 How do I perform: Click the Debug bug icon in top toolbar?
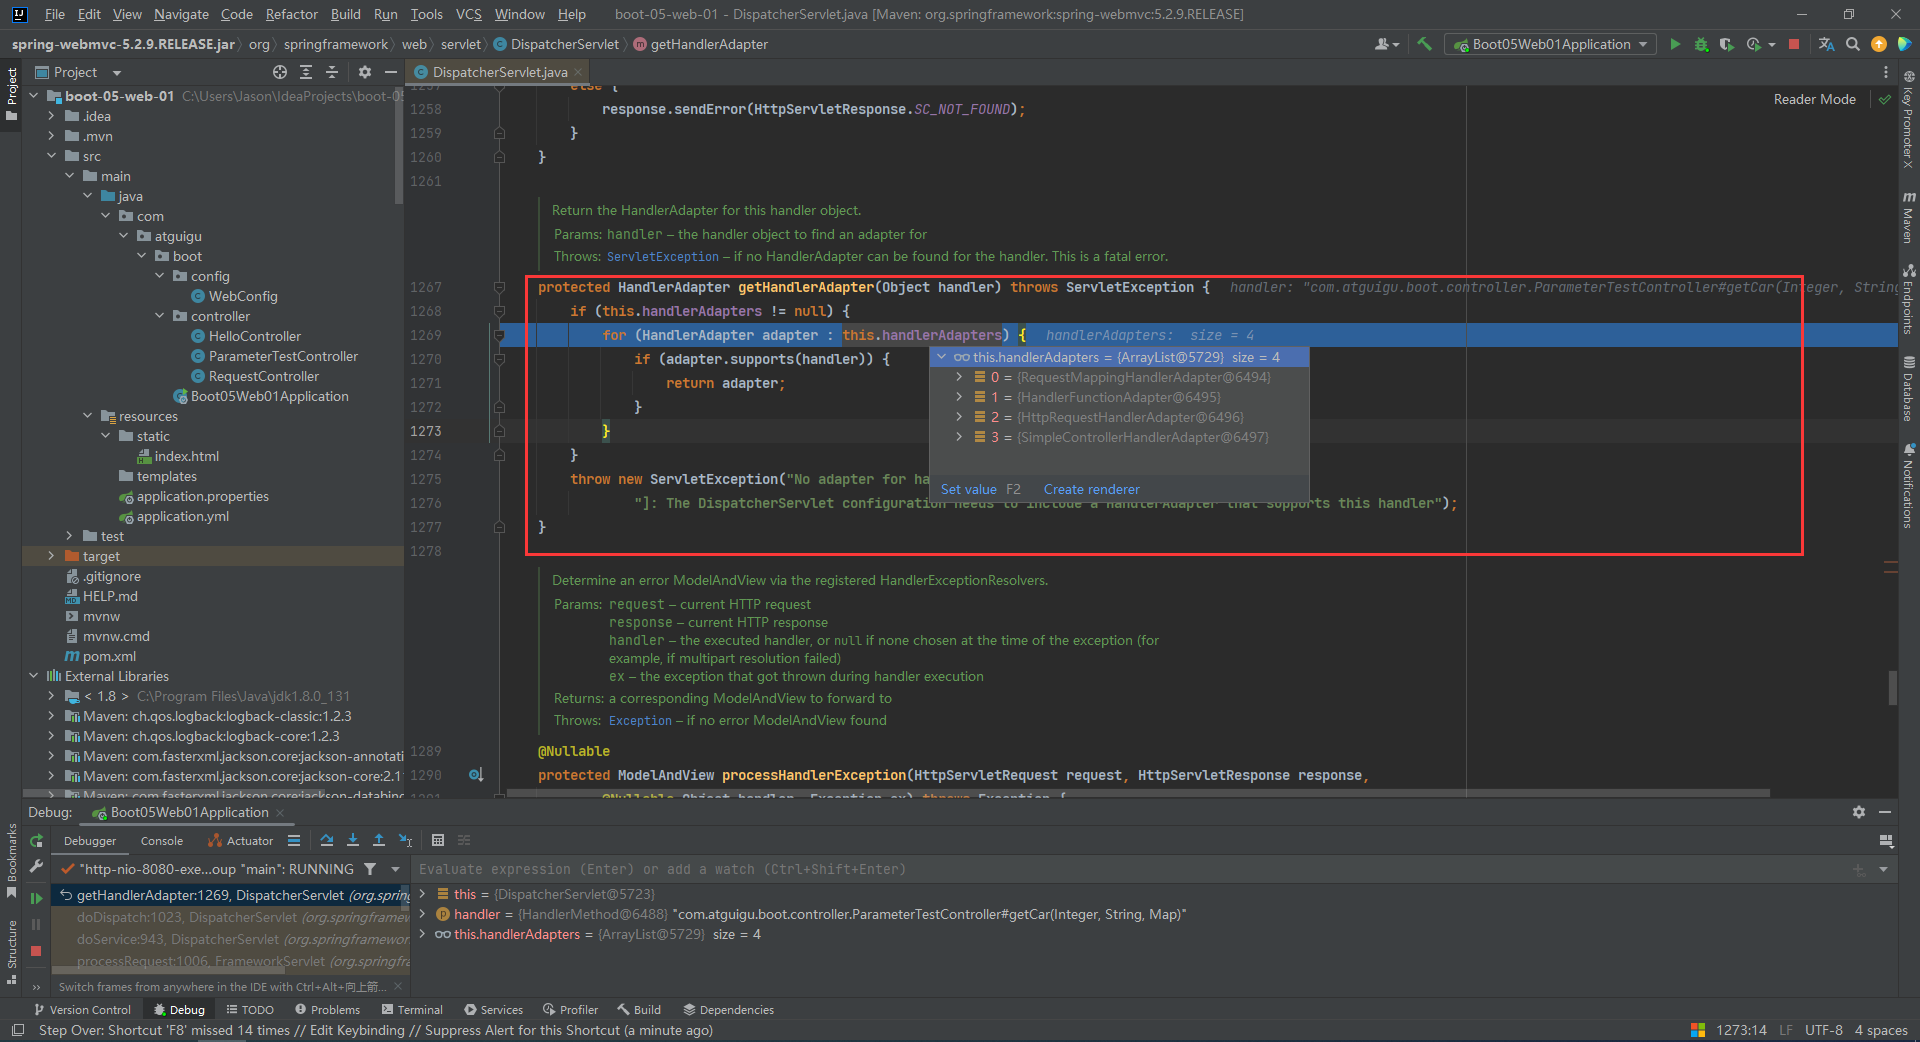(1701, 44)
